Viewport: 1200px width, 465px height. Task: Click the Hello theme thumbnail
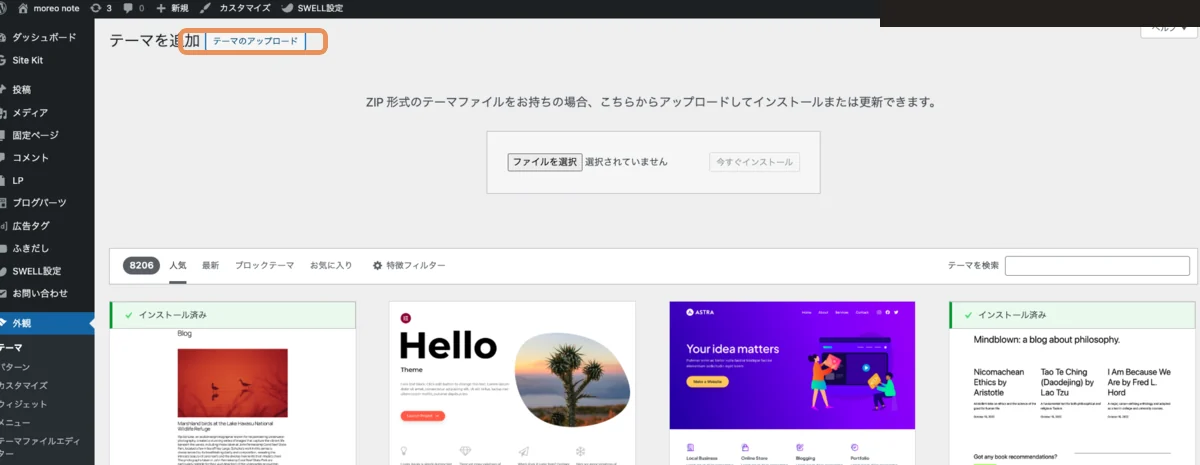click(x=512, y=383)
